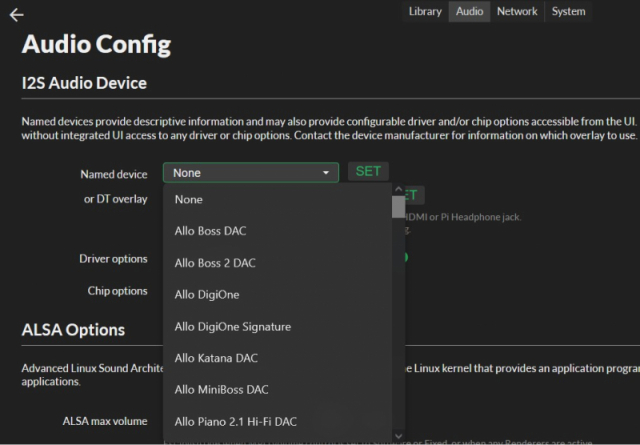Click the Named device label
Screen dimensions: 640x445
[114, 174]
